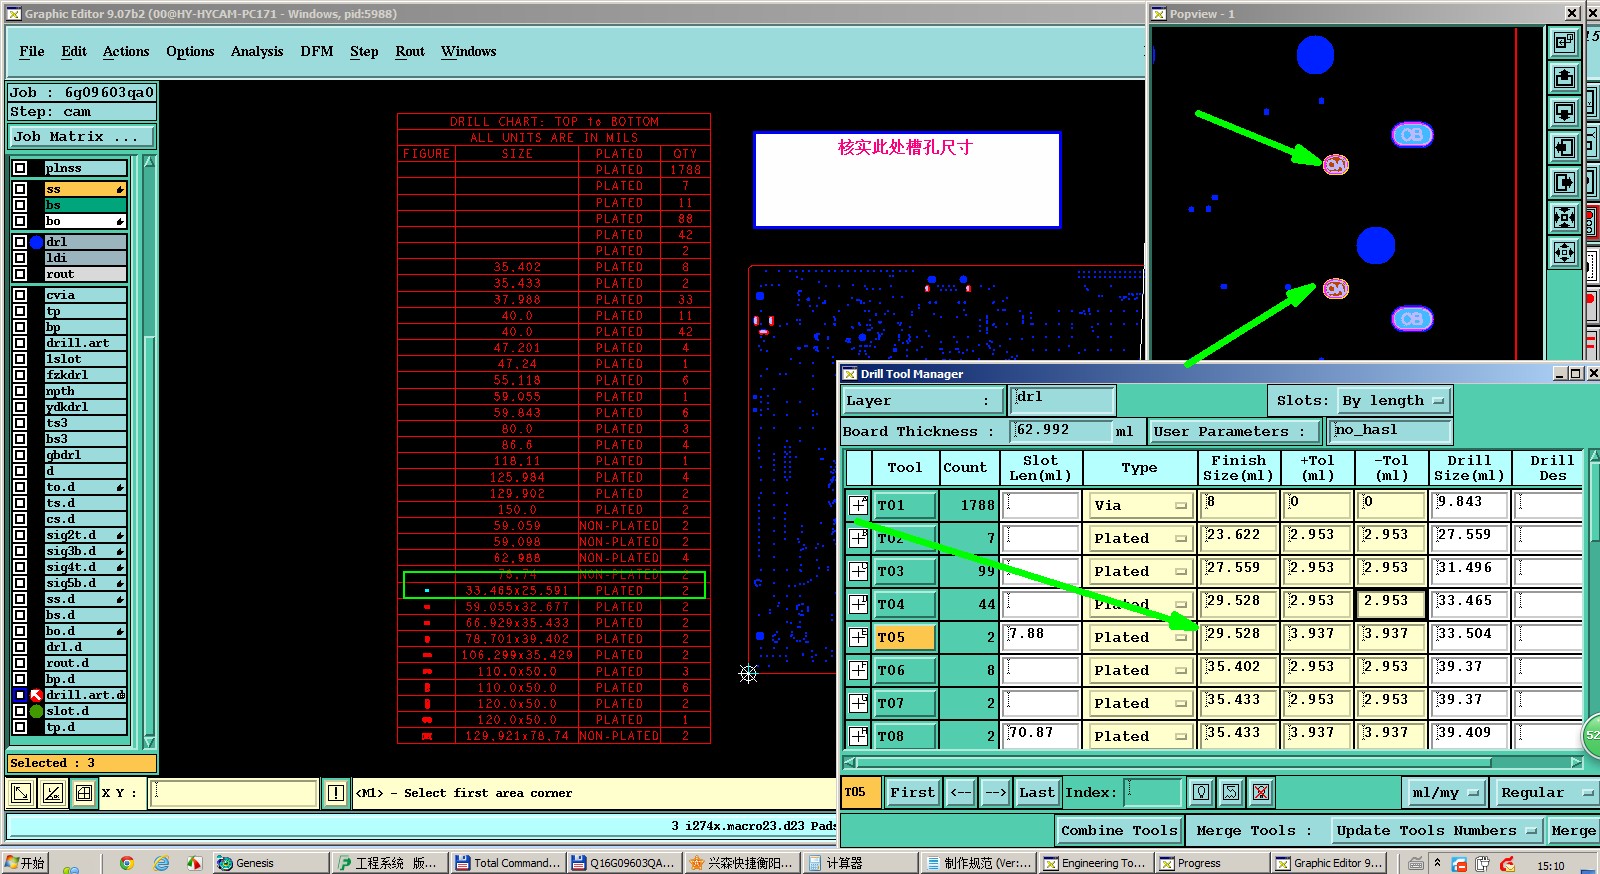Click the exclamation mark icon after XY field
Image resolution: width=1600 pixels, height=874 pixels.
336,793
